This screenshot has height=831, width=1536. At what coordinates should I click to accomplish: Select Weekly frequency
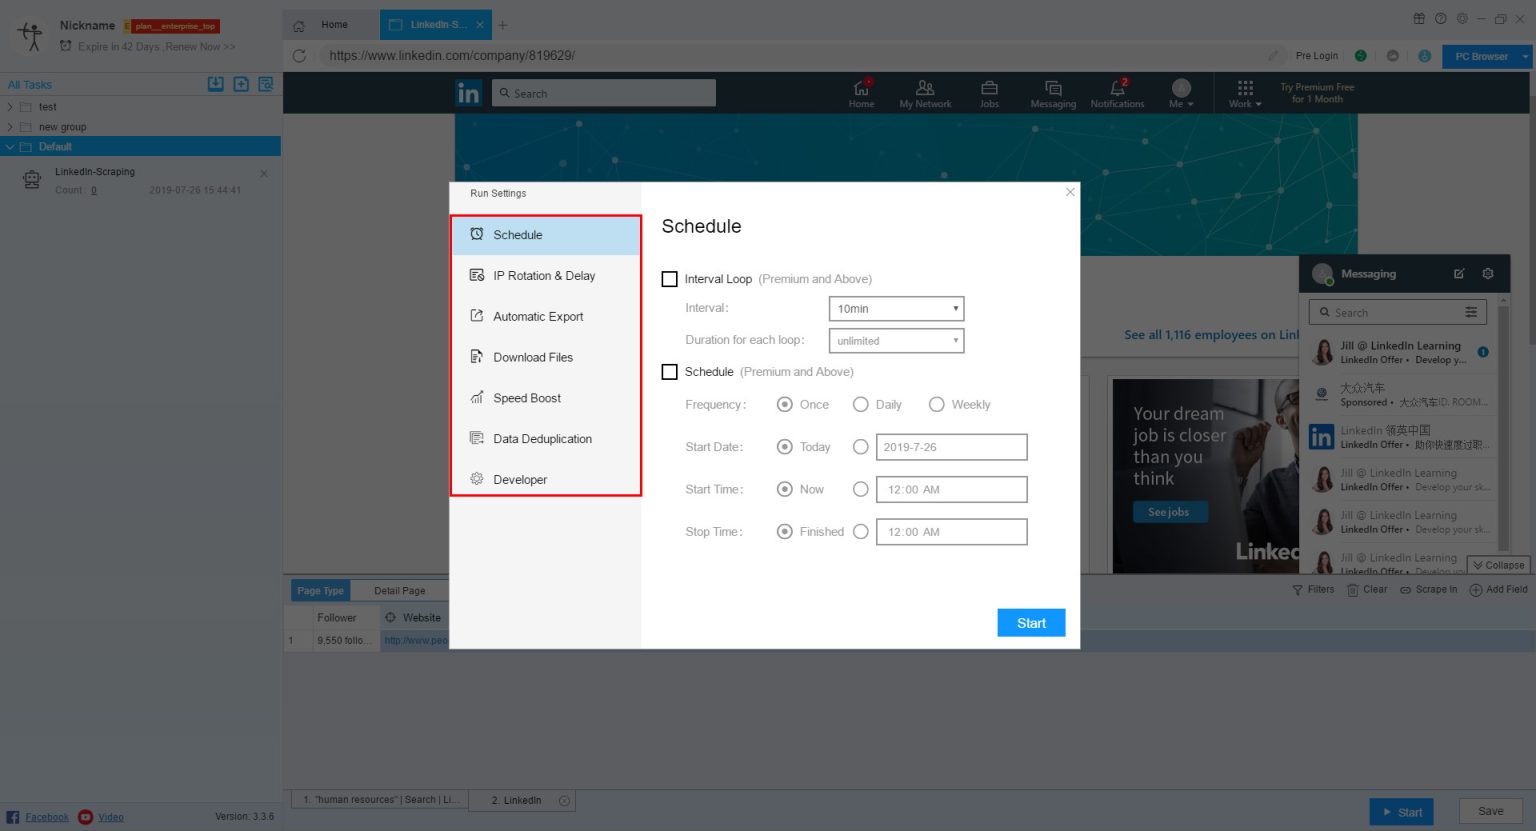coord(937,404)
